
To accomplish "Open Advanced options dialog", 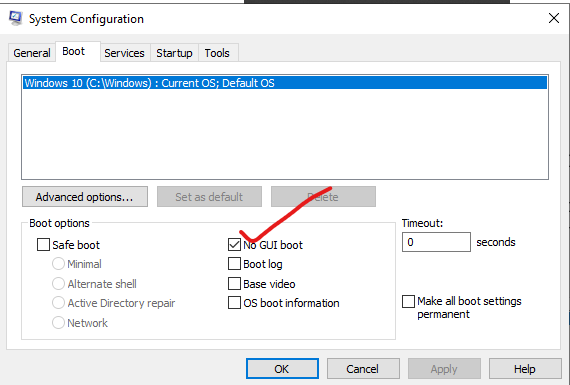I will click(x=85, y=197).
